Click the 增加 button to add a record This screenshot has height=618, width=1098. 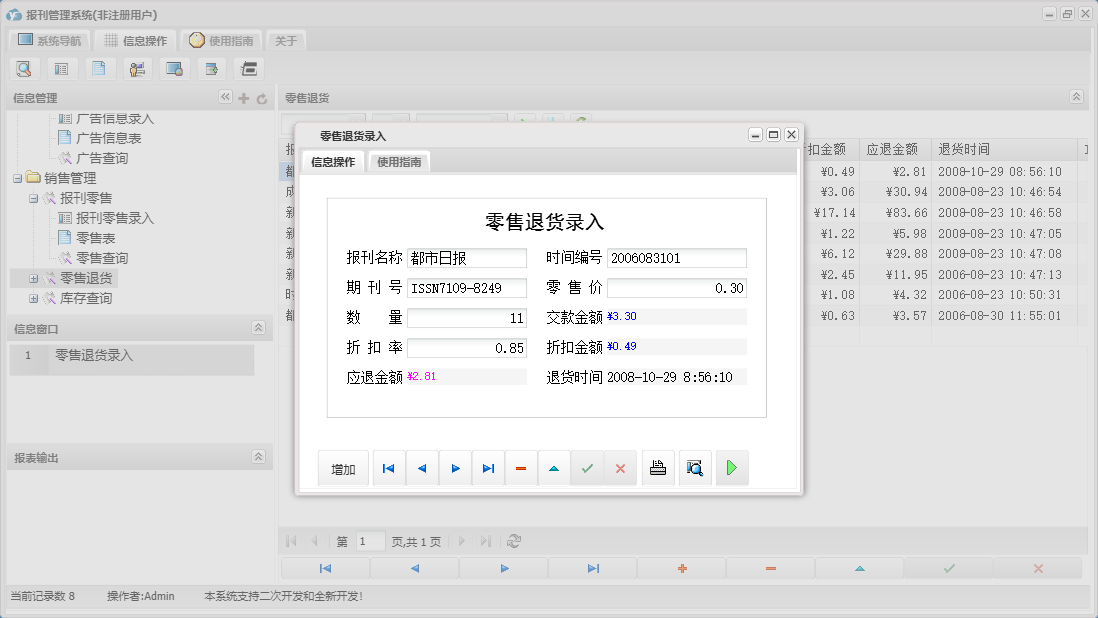(343, 467)
